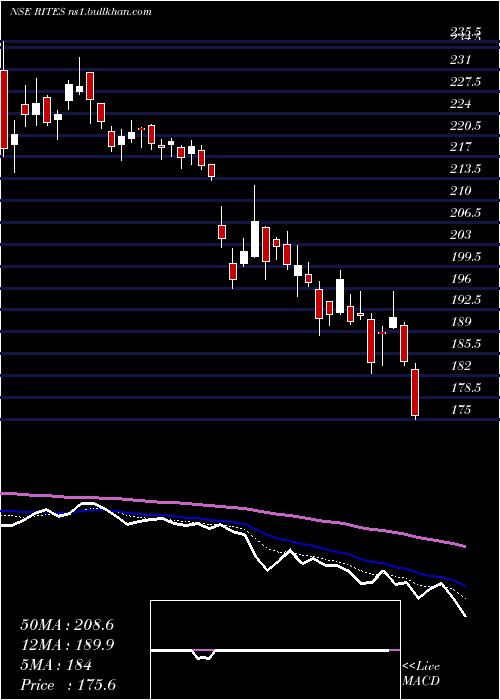500x700 pixels.
Task: Click the 5MA : 184 reading
Action: [x=56, y=665]
